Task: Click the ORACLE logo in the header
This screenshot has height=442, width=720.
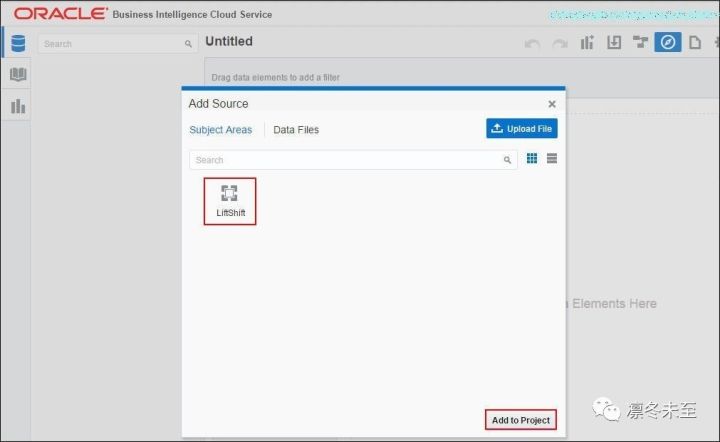Action: (61, 14)
